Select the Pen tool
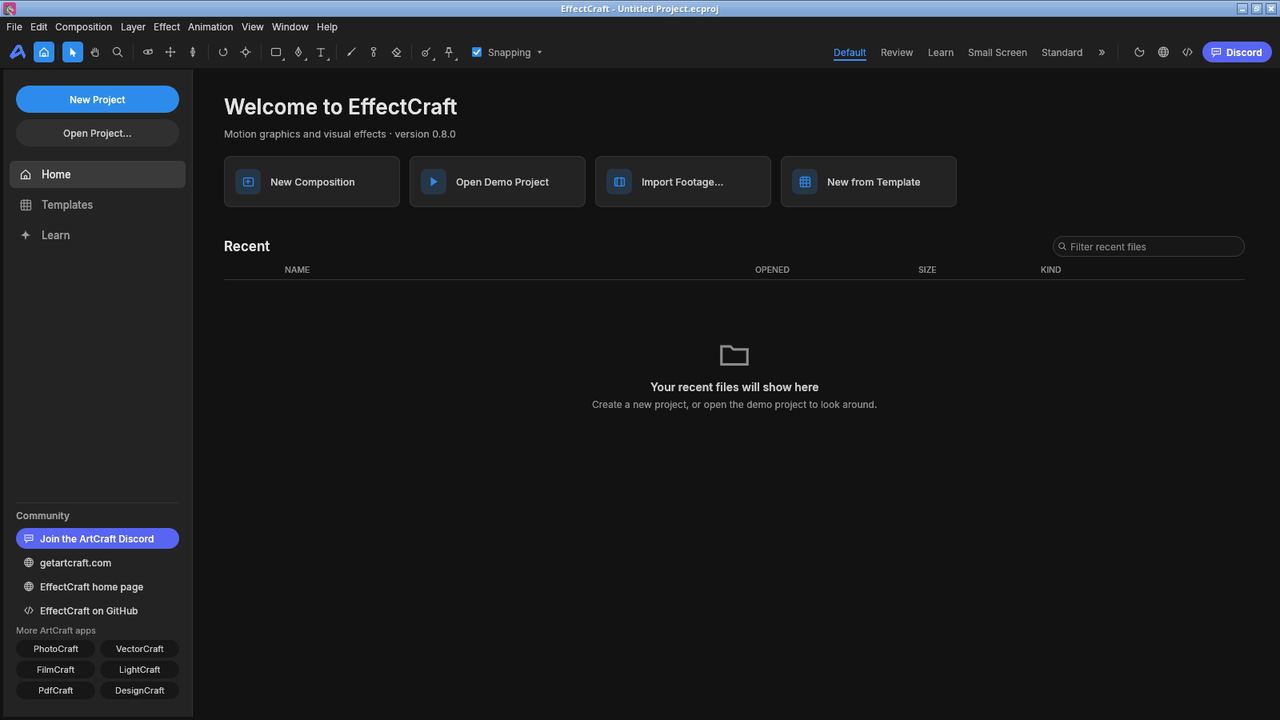 click(298, 52)
